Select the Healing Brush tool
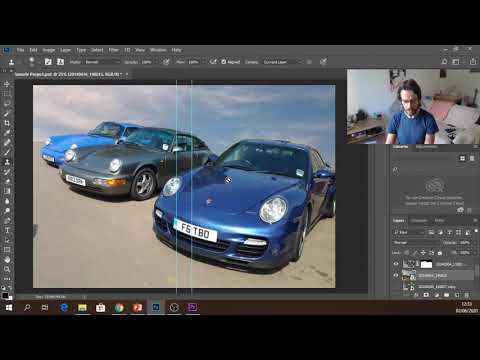This screenshot has height=360, width=480. (x=7, y=142)
